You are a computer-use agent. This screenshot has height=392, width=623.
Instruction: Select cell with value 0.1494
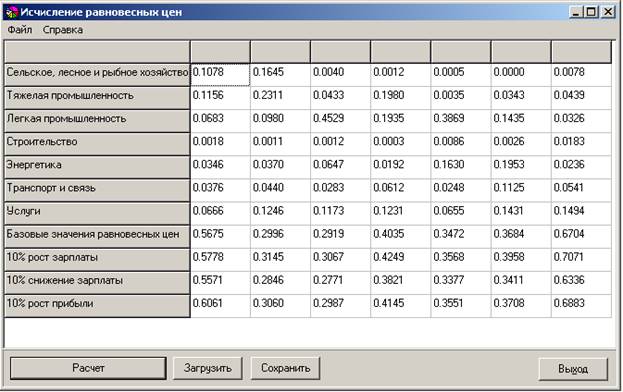pyautogui.click(x=581, y=213)
